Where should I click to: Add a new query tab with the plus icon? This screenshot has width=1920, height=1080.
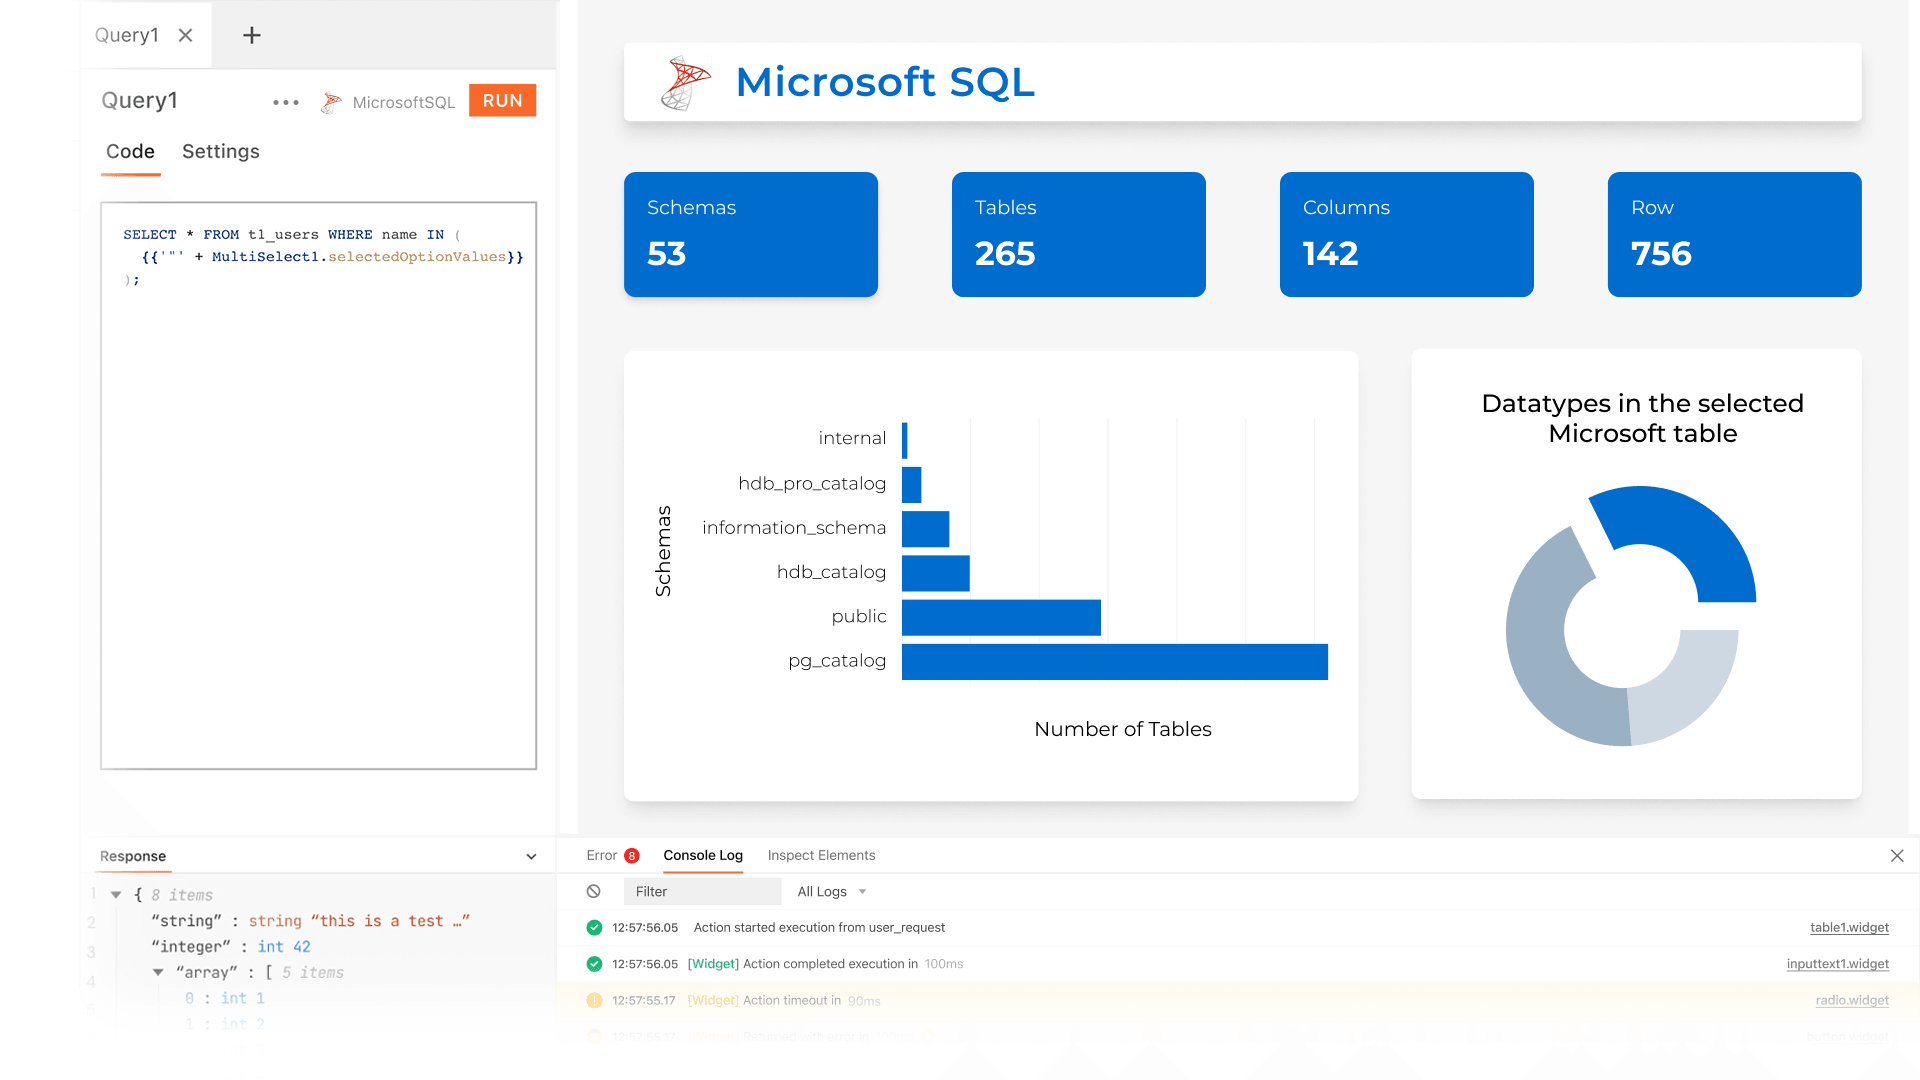250,34
